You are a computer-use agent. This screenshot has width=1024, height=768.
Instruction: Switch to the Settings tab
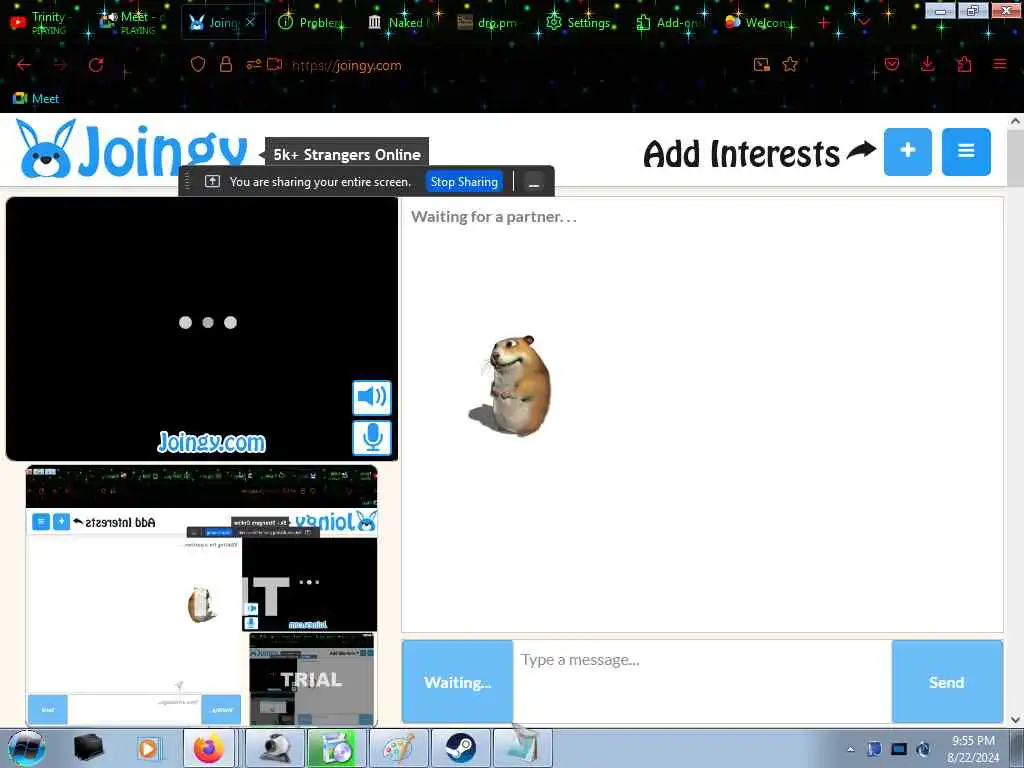coord(579,22)
